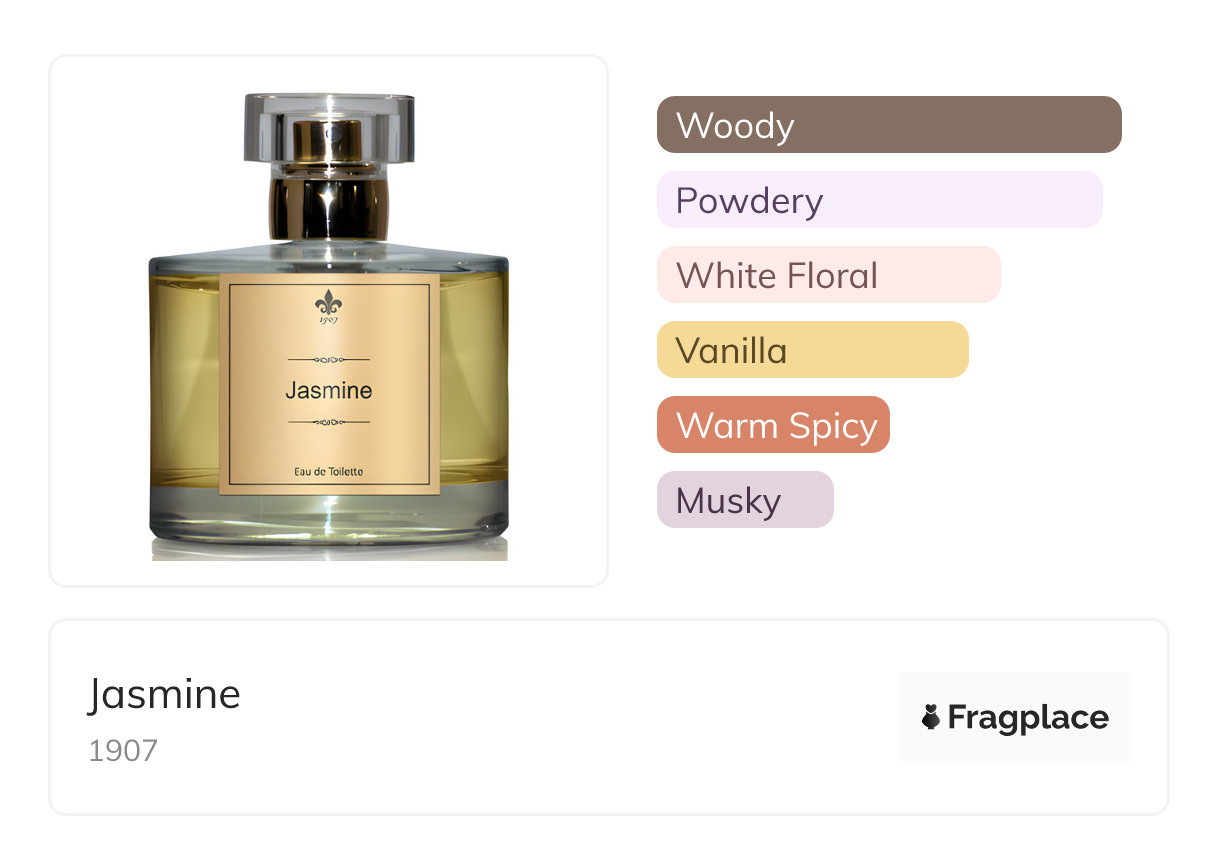Click the Jasmine name printed on label
Viewport: 1218px width, 864px height.
click(329, 391)
